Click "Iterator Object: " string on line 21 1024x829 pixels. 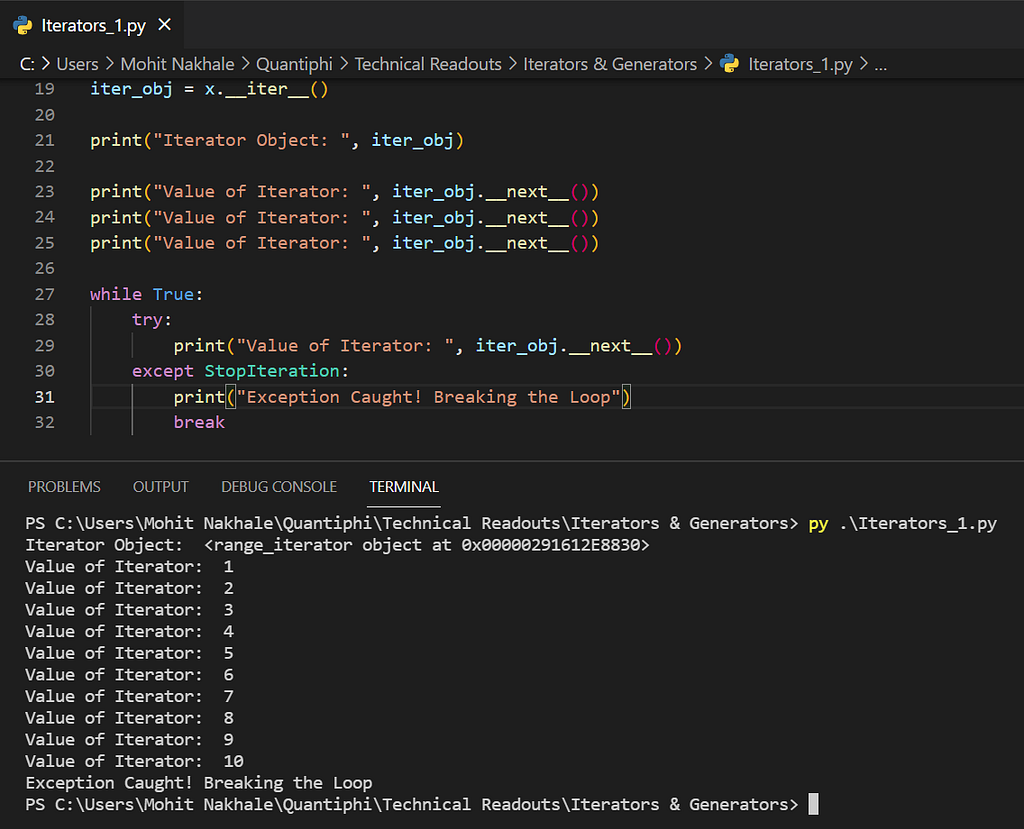tap(251, 140)
